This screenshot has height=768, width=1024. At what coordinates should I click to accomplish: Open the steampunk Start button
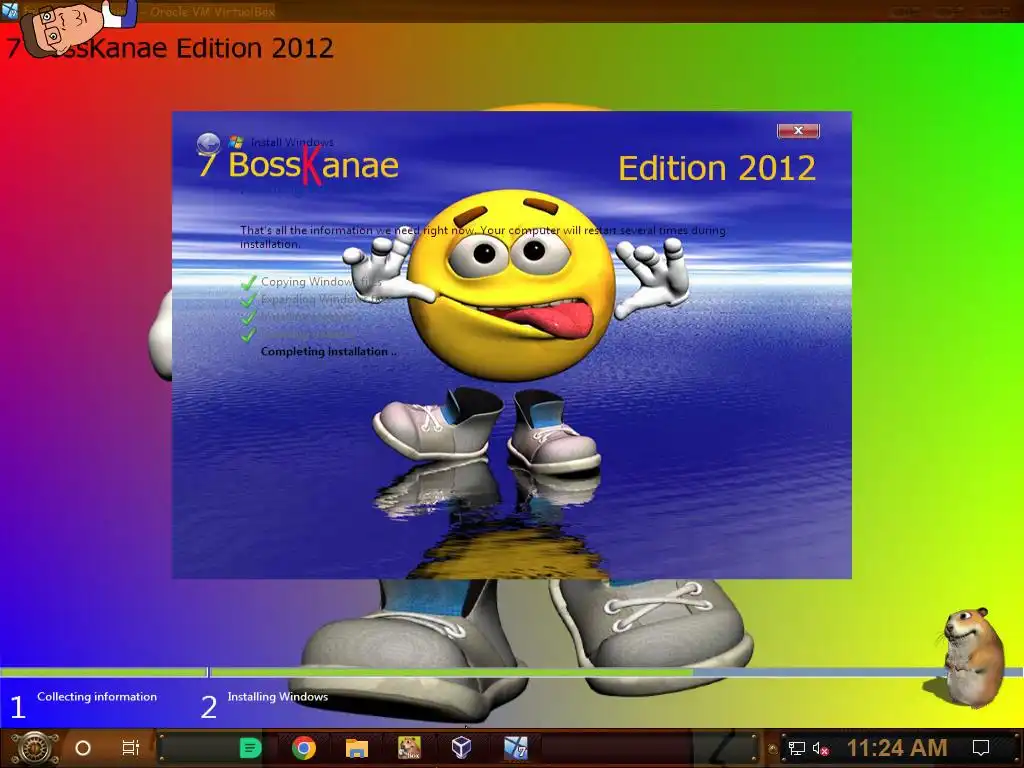point(35,748)
